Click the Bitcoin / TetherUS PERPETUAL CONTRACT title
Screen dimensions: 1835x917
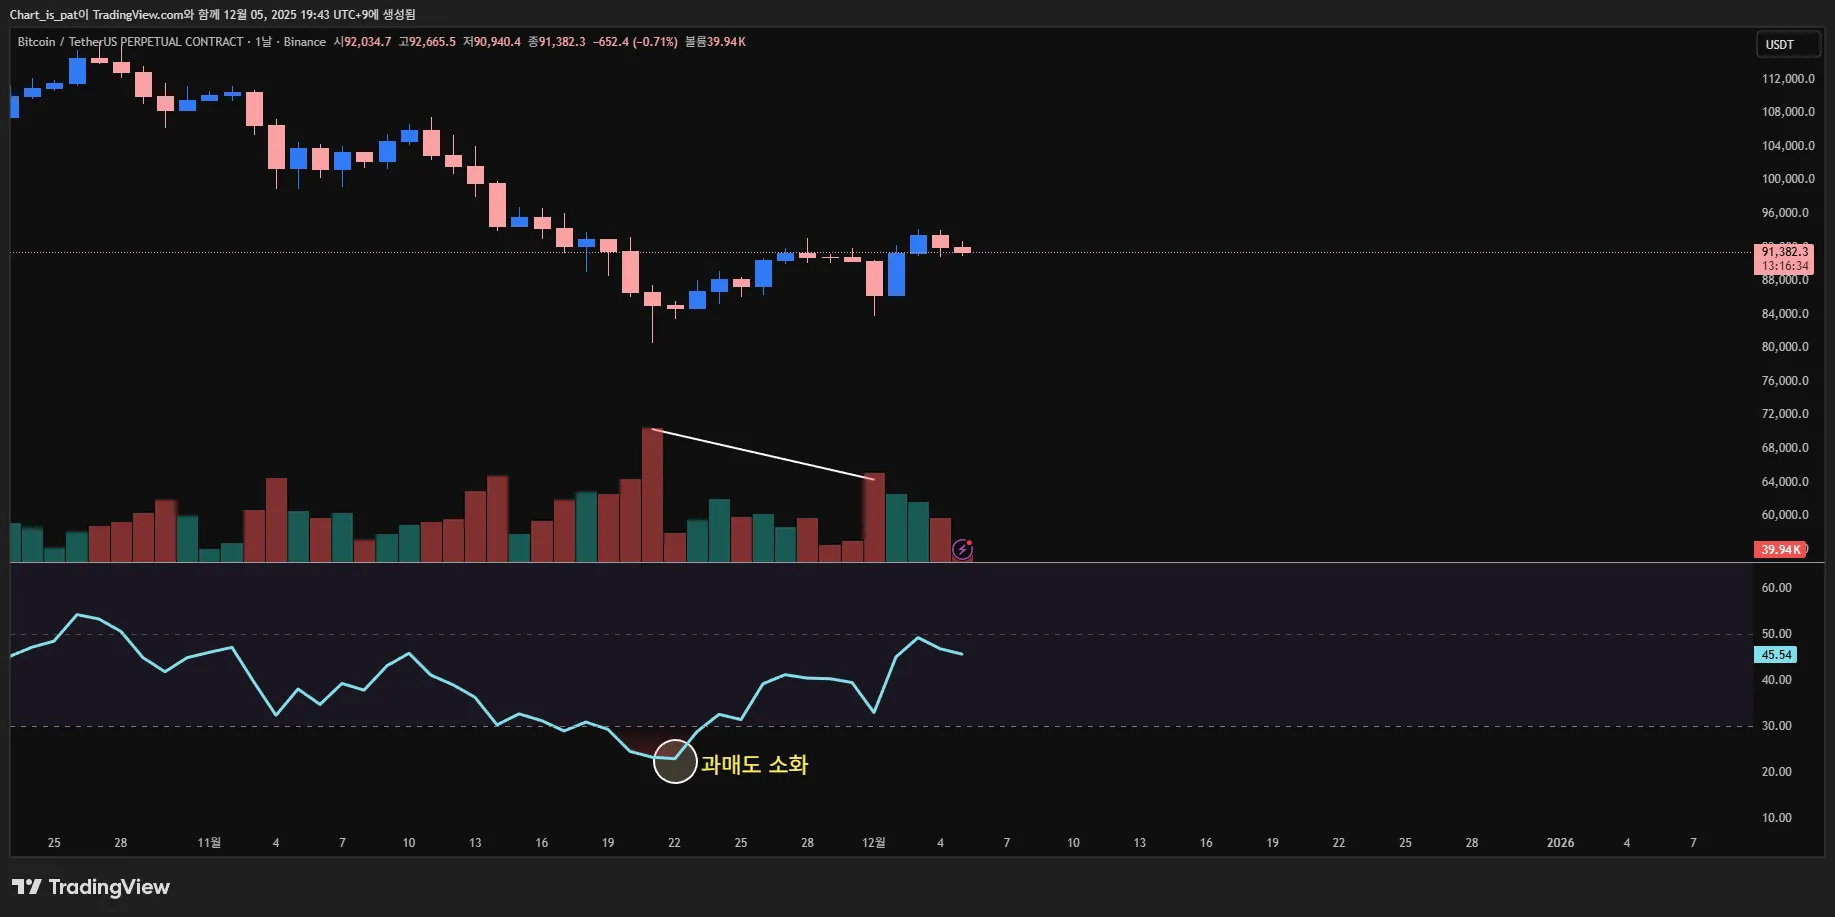coord(130,42)
